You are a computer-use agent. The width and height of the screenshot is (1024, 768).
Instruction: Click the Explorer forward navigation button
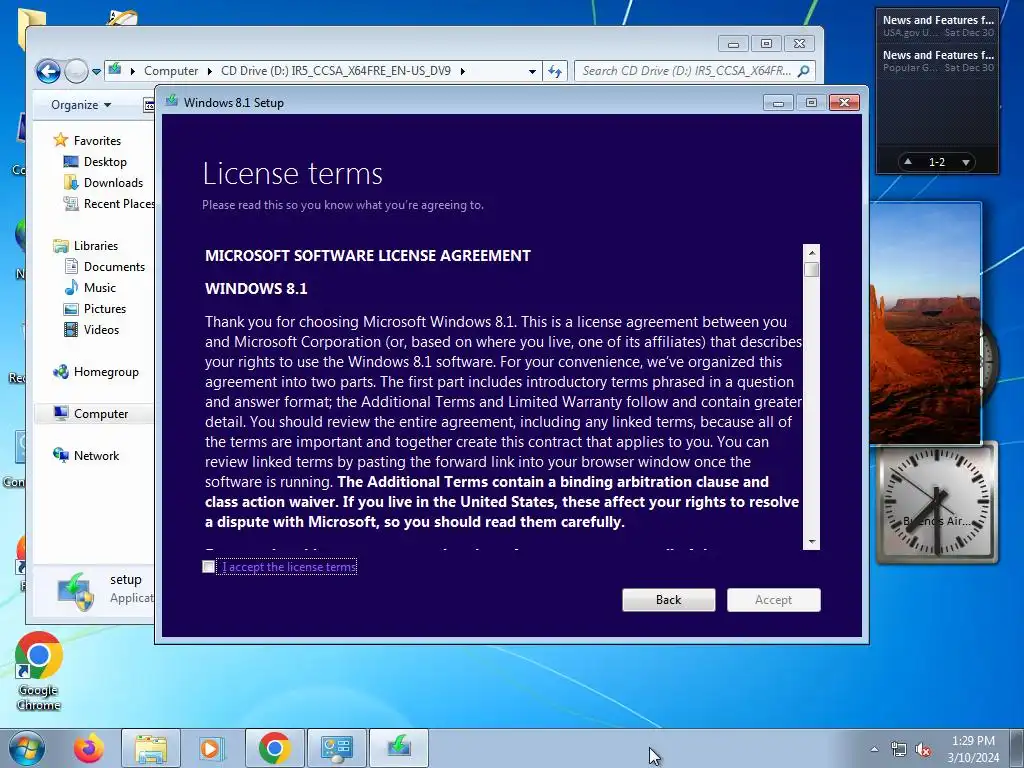tap(76, 71)
